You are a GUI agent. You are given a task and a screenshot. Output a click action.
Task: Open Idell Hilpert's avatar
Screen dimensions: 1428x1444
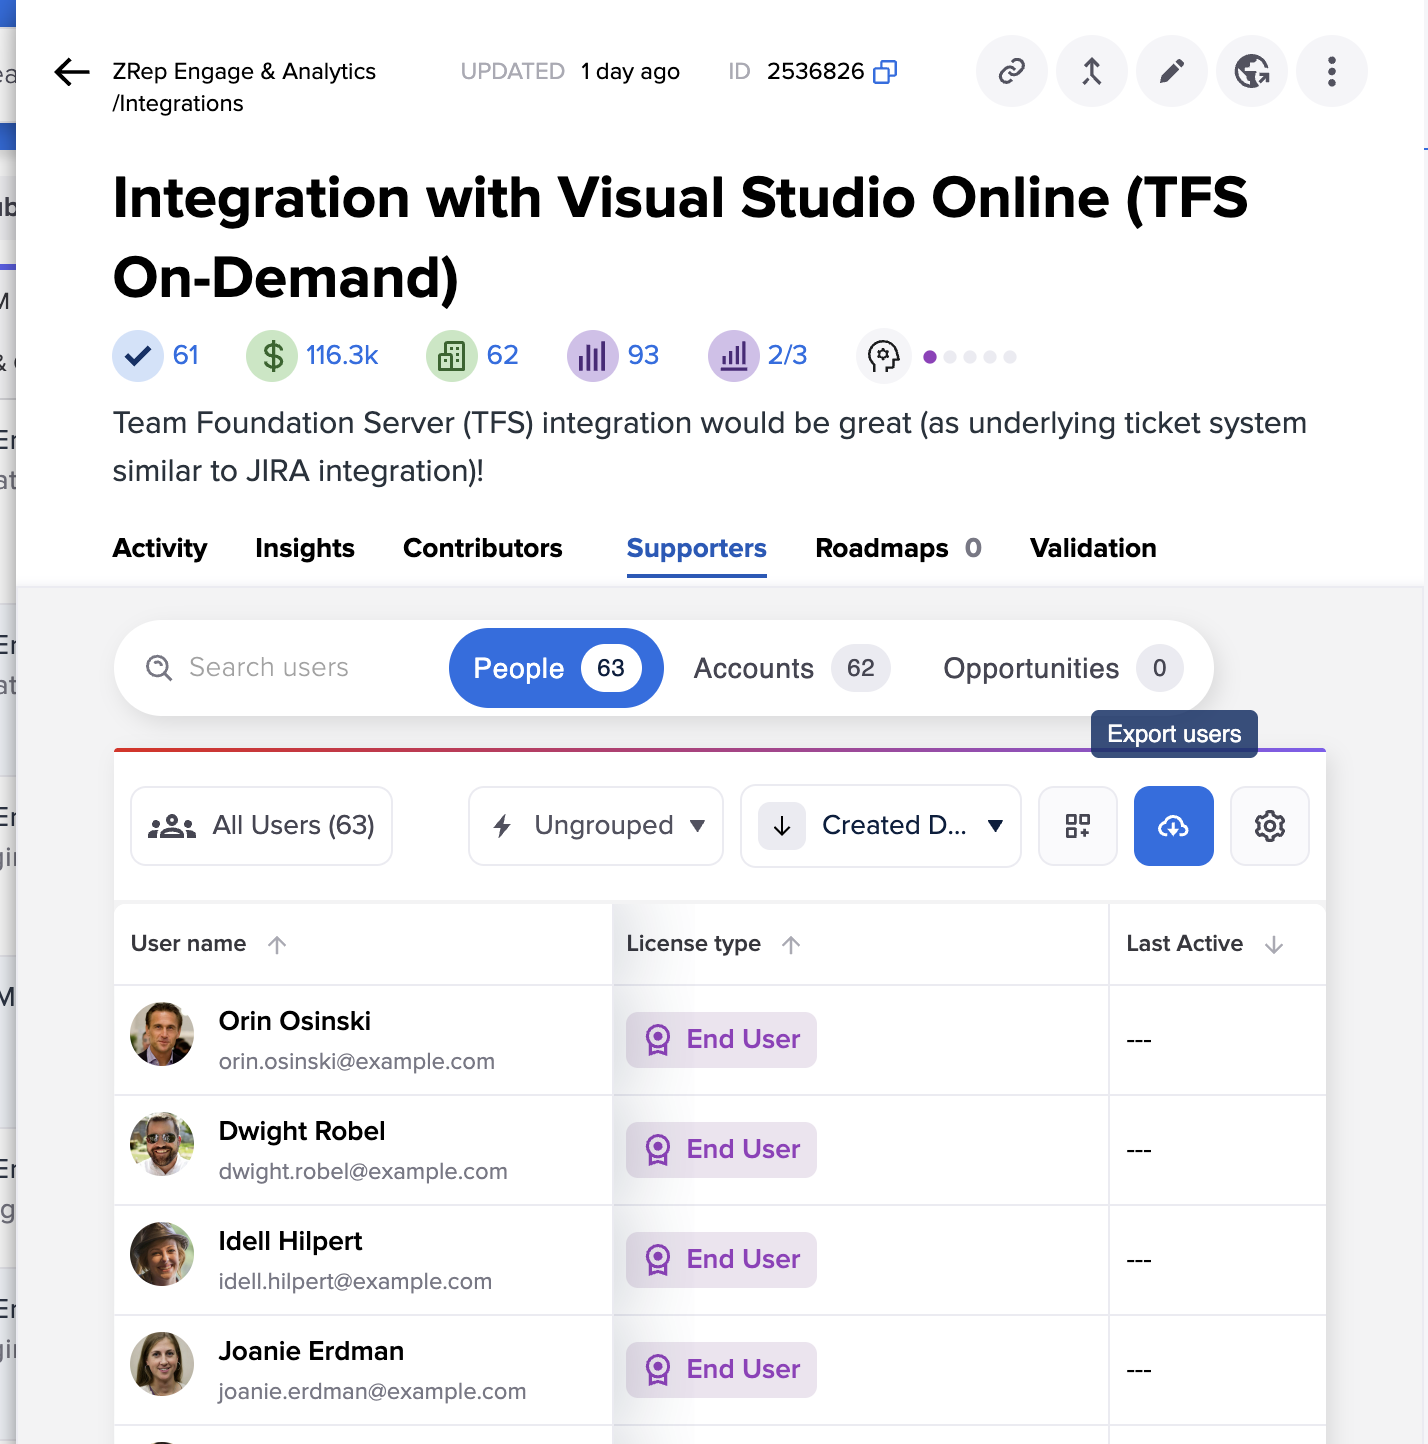click(x=162, y=1254)
